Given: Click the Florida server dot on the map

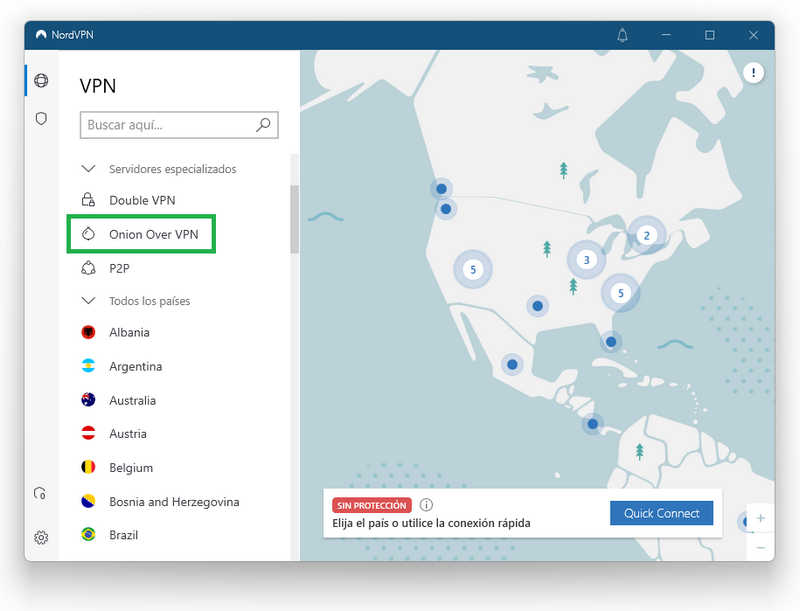Looking at the screenshot, I should tap(611, 342).
